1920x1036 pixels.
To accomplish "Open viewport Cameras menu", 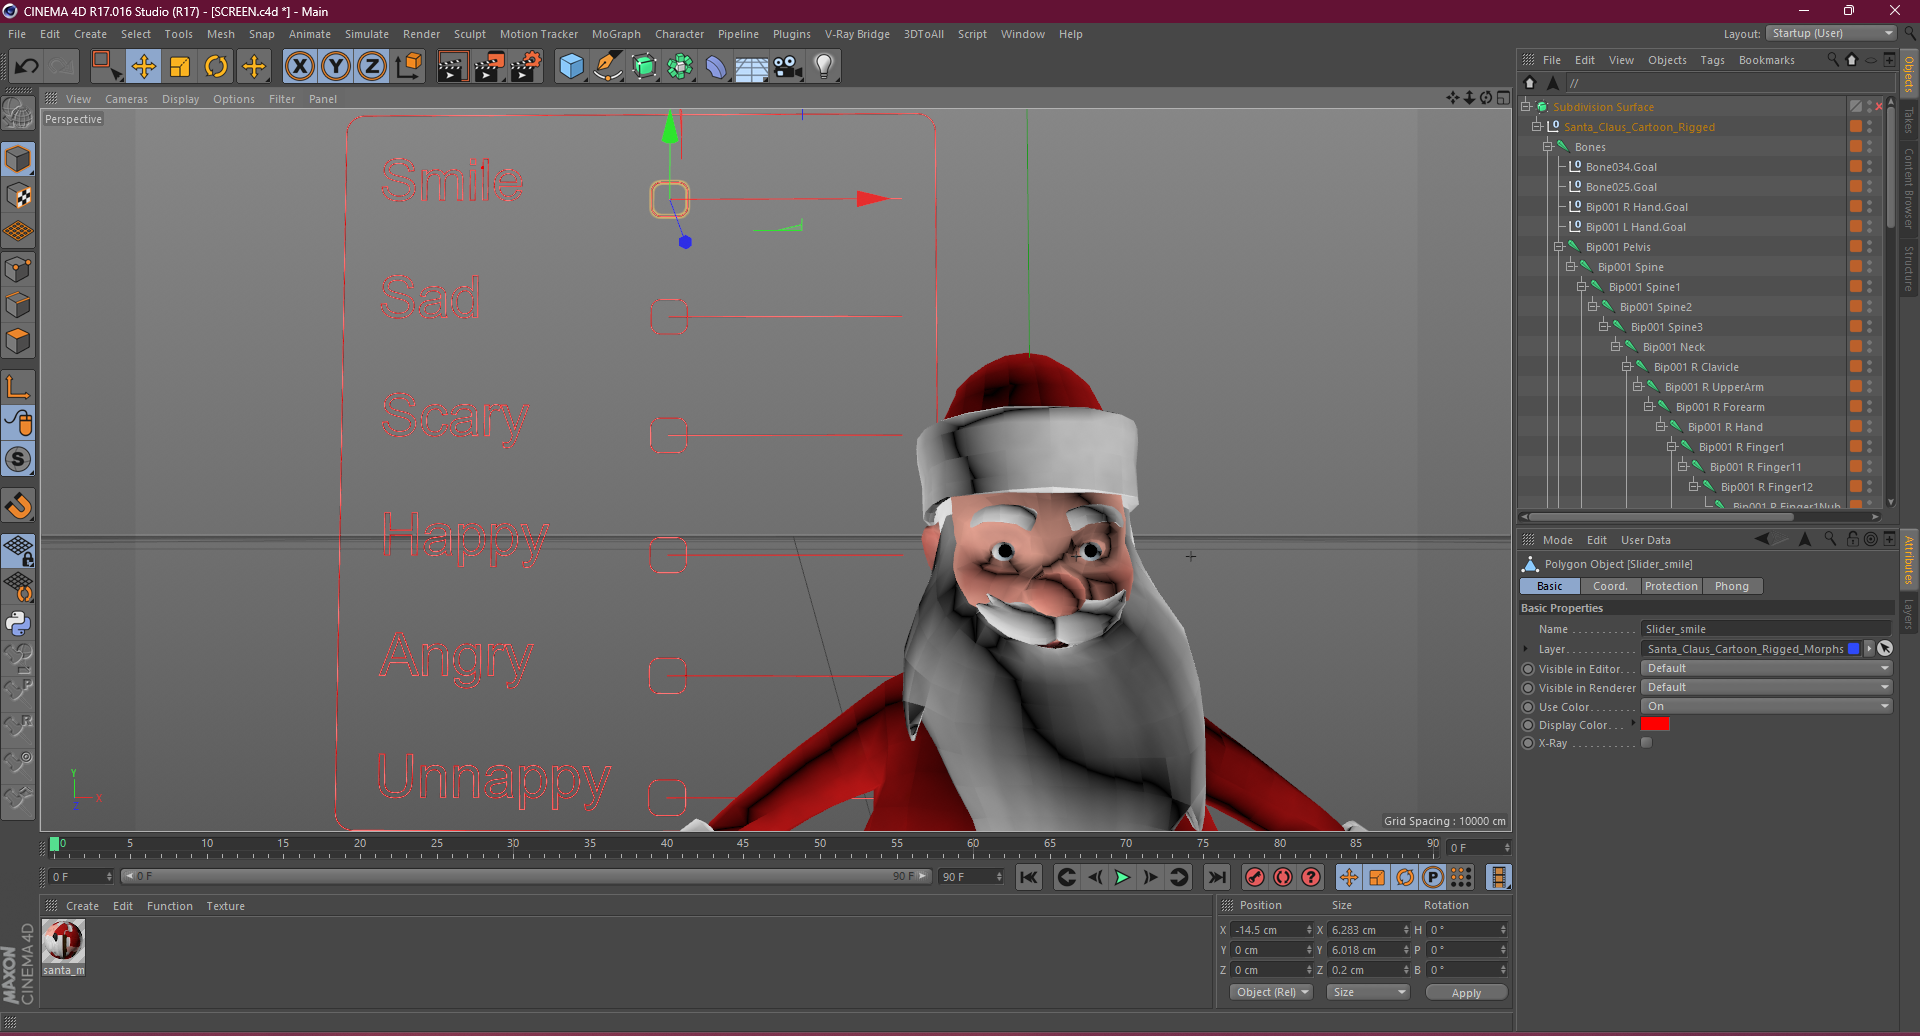I will [126, 99].
